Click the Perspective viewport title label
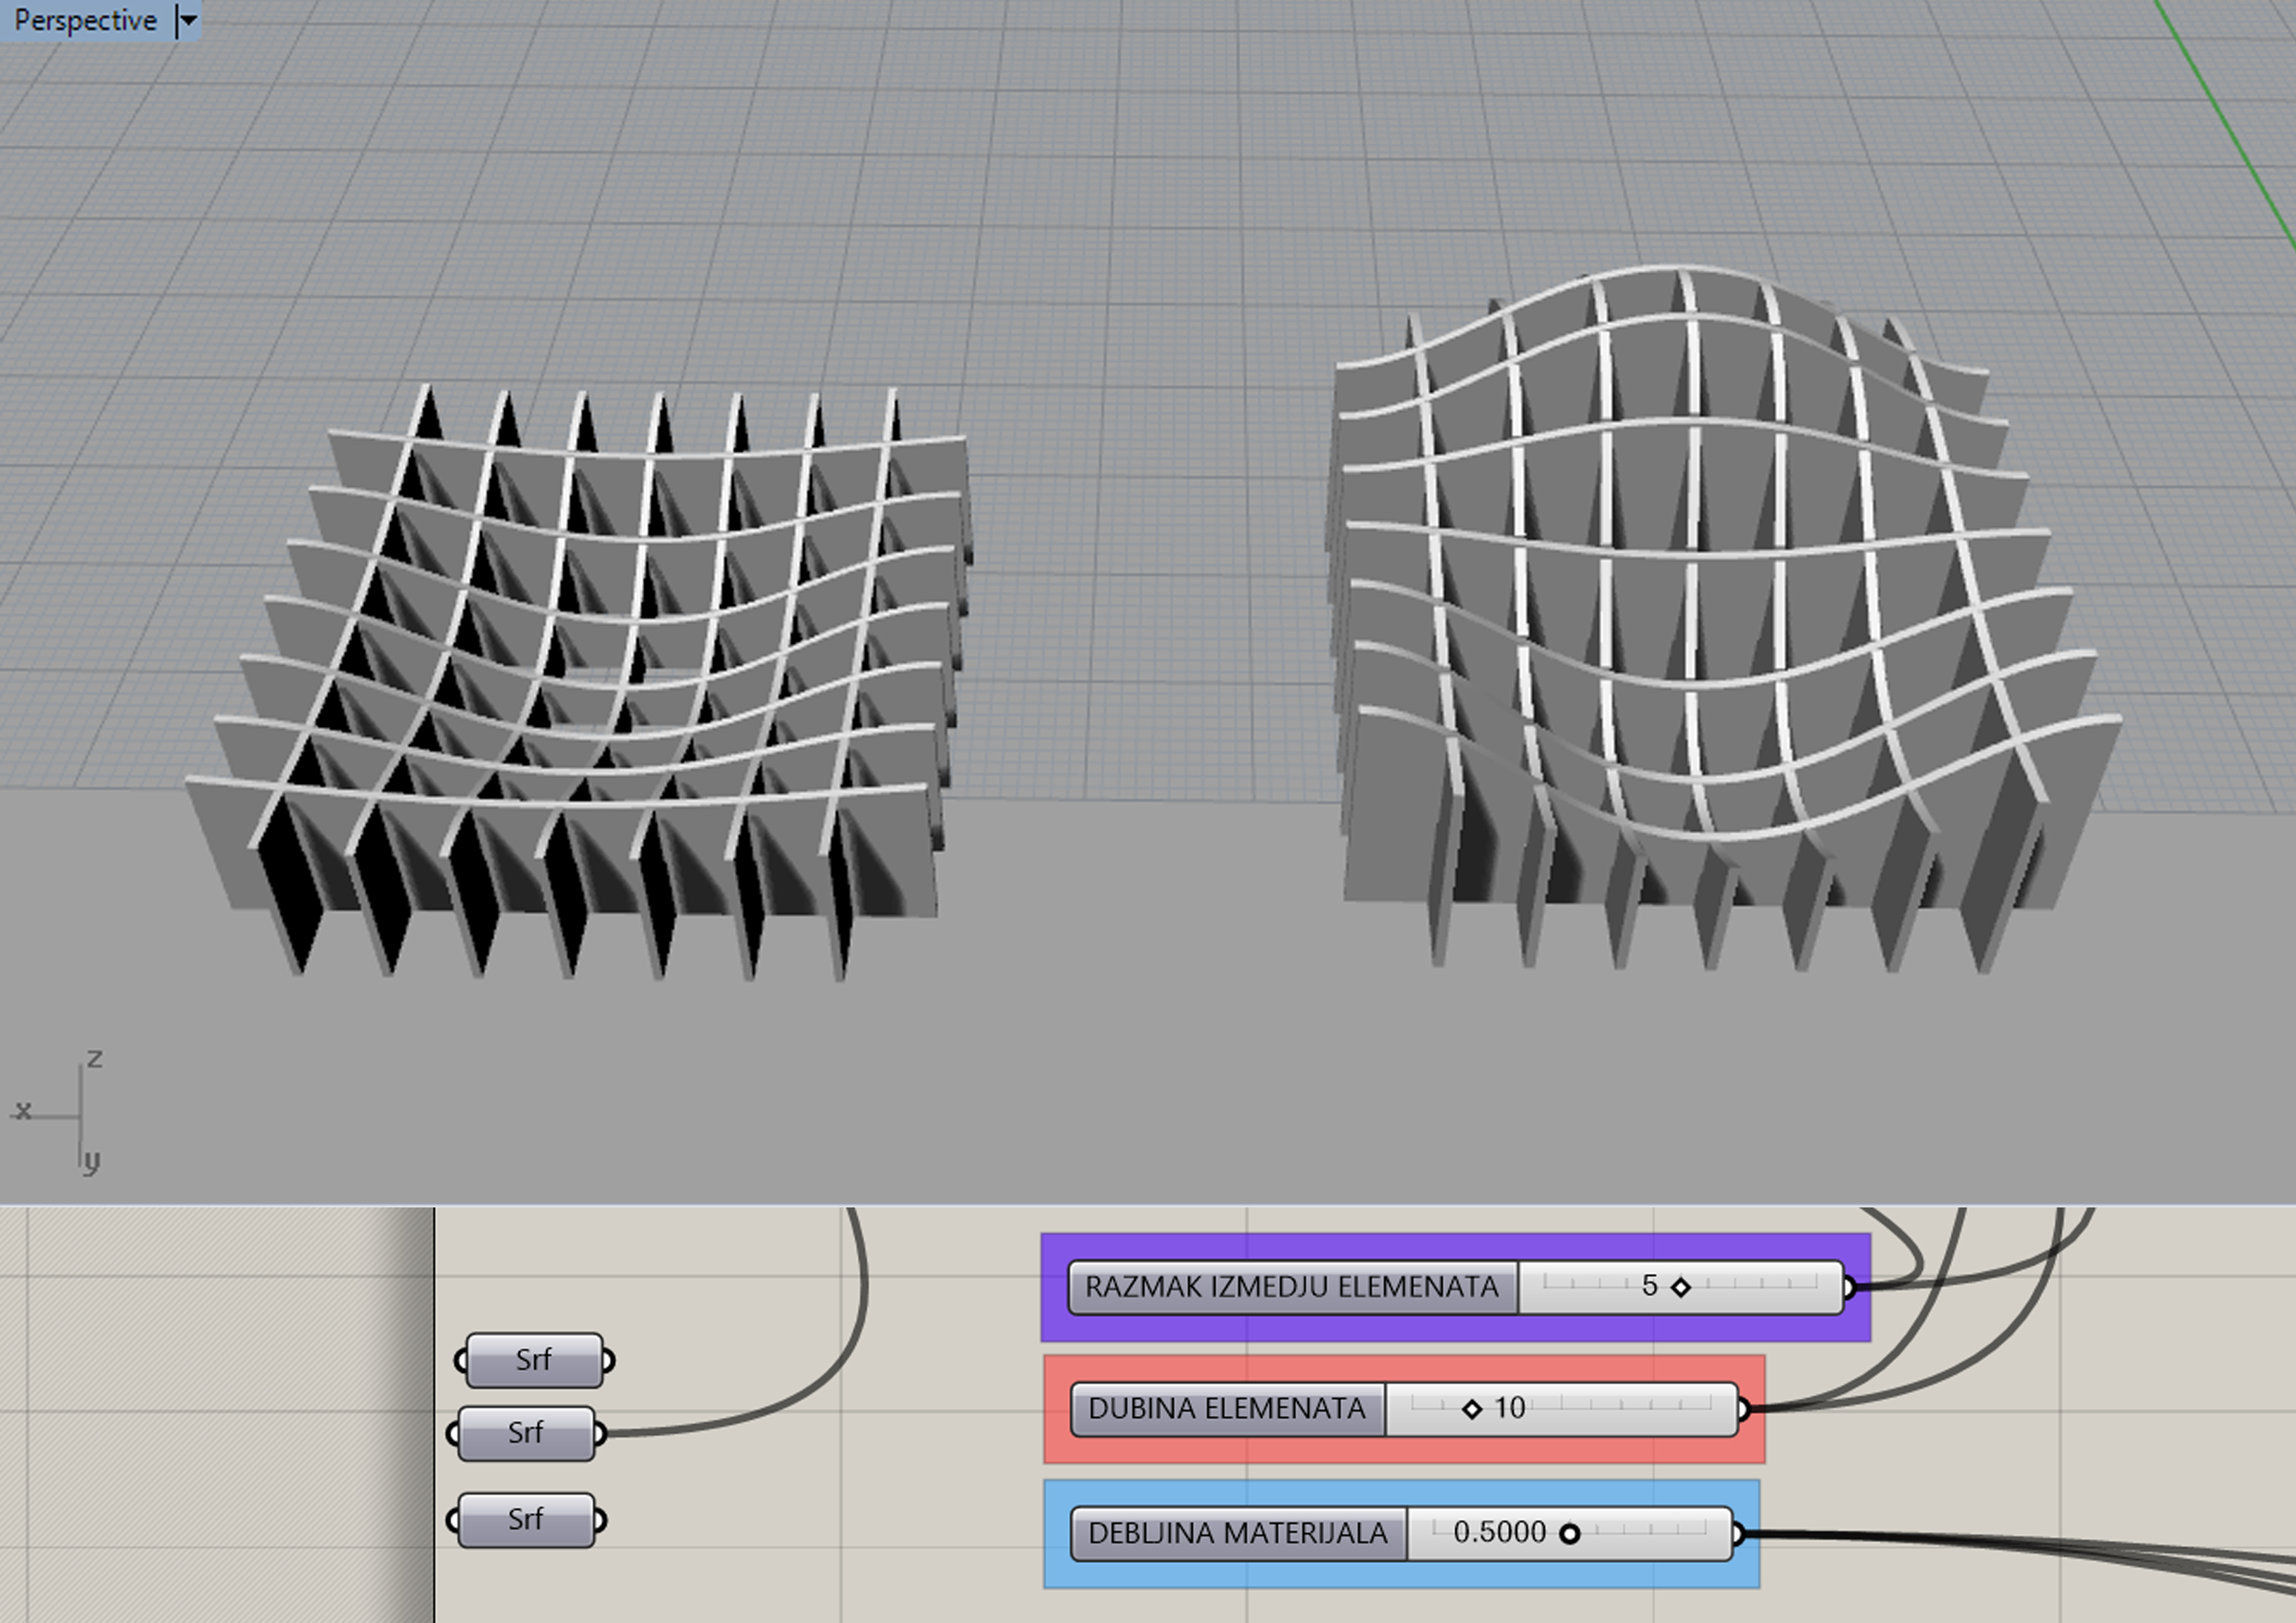This screenshot has height=1623, width=2296. coord(85,20)
